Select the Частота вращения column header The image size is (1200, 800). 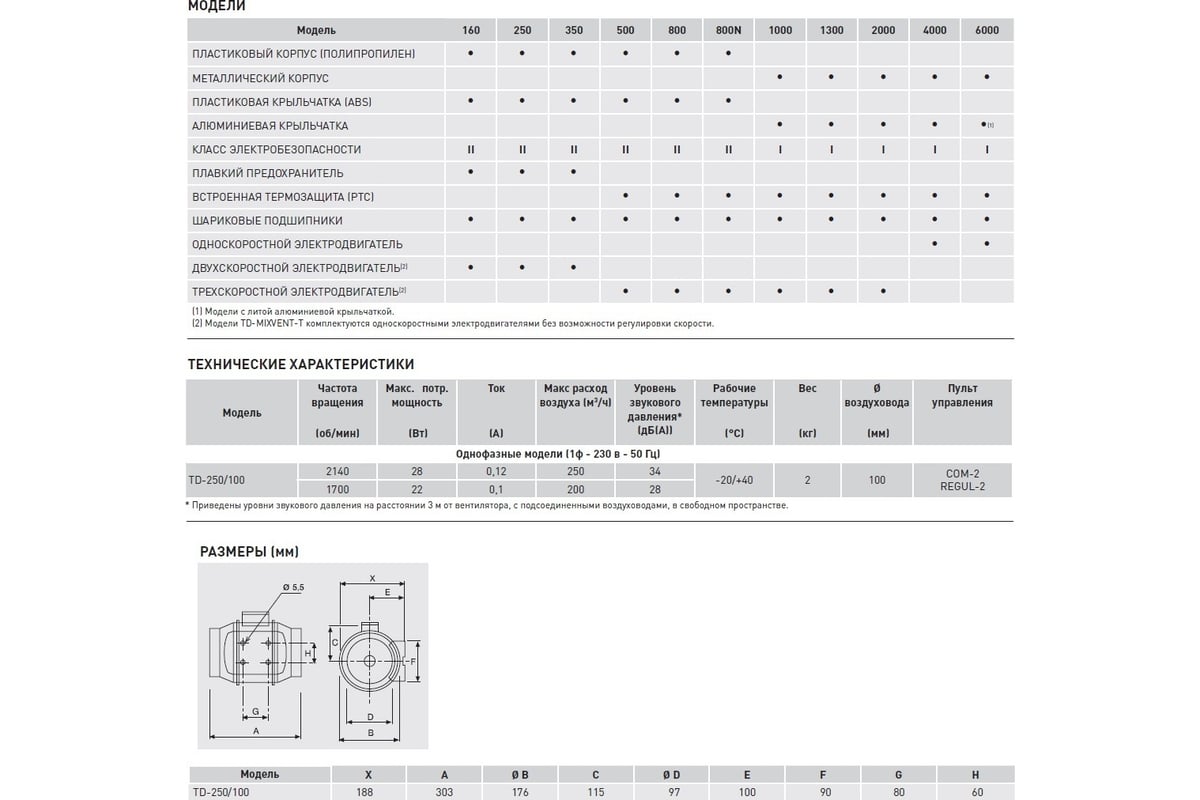(337, 411)
